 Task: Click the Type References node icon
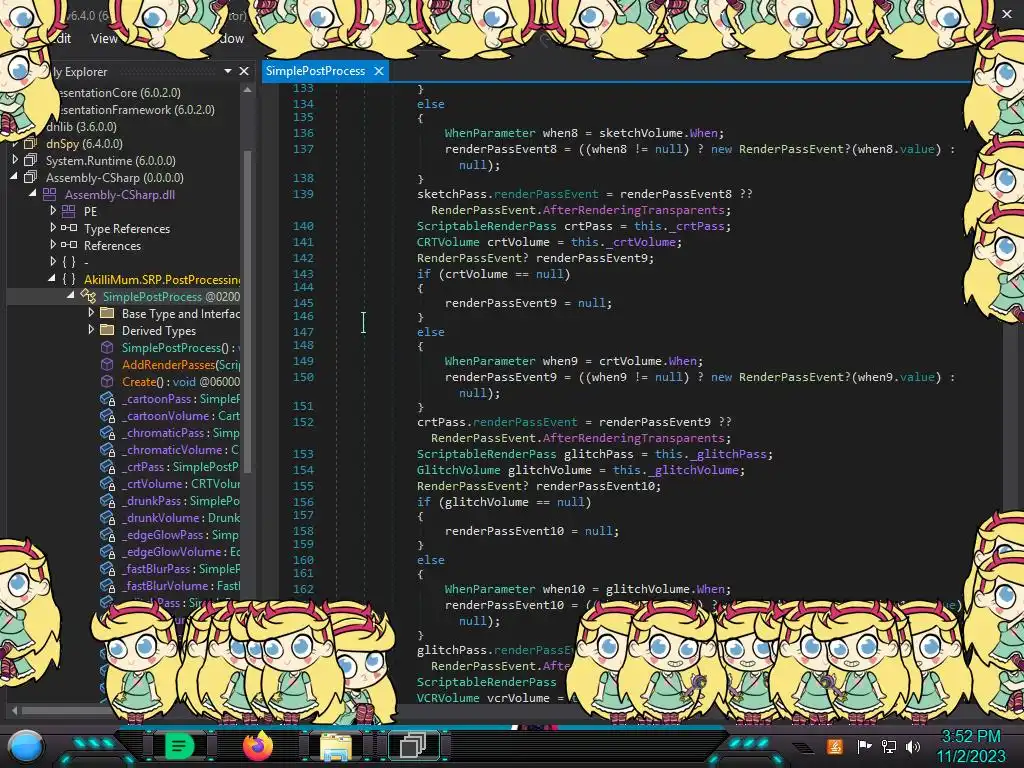[x=69, y=229]
